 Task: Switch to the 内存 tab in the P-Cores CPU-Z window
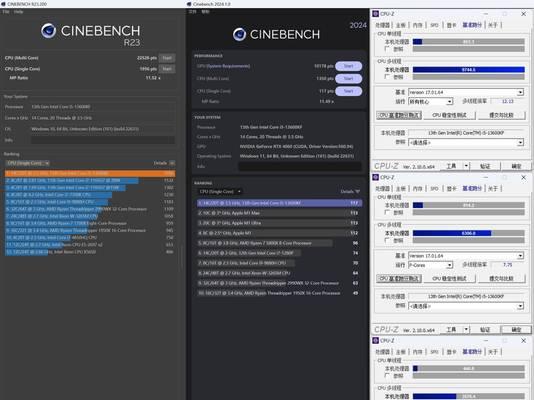coord(418,189)
